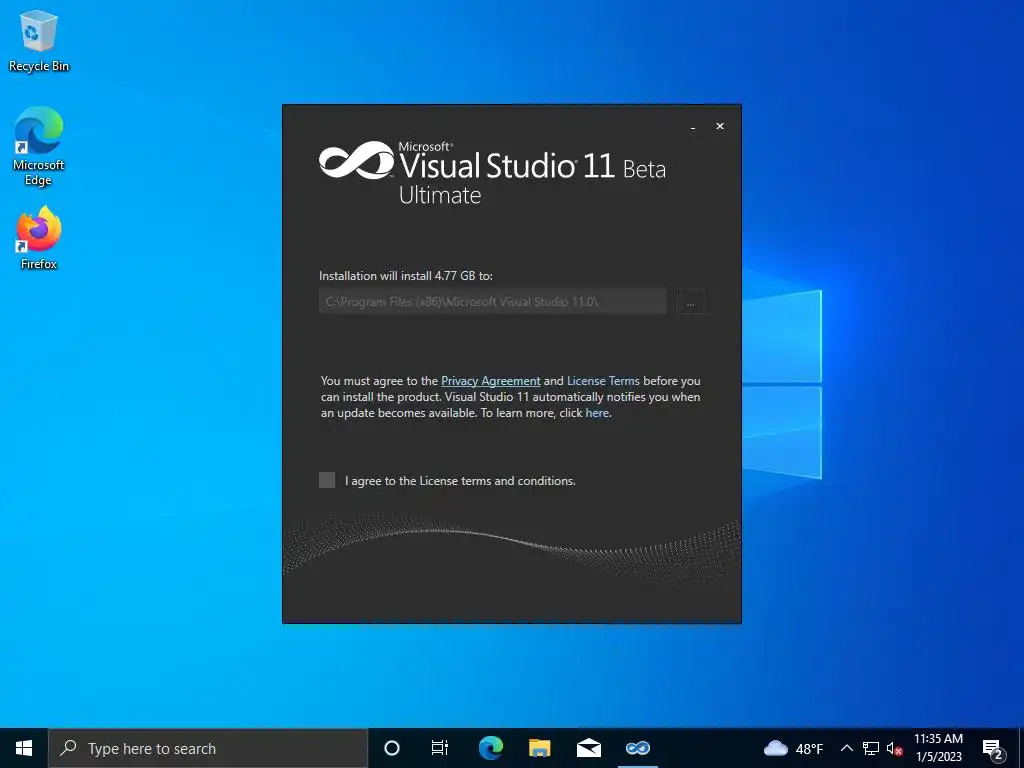Click the taskbar search box
This screenshot has height=768, width=1024.
point(208,748)
